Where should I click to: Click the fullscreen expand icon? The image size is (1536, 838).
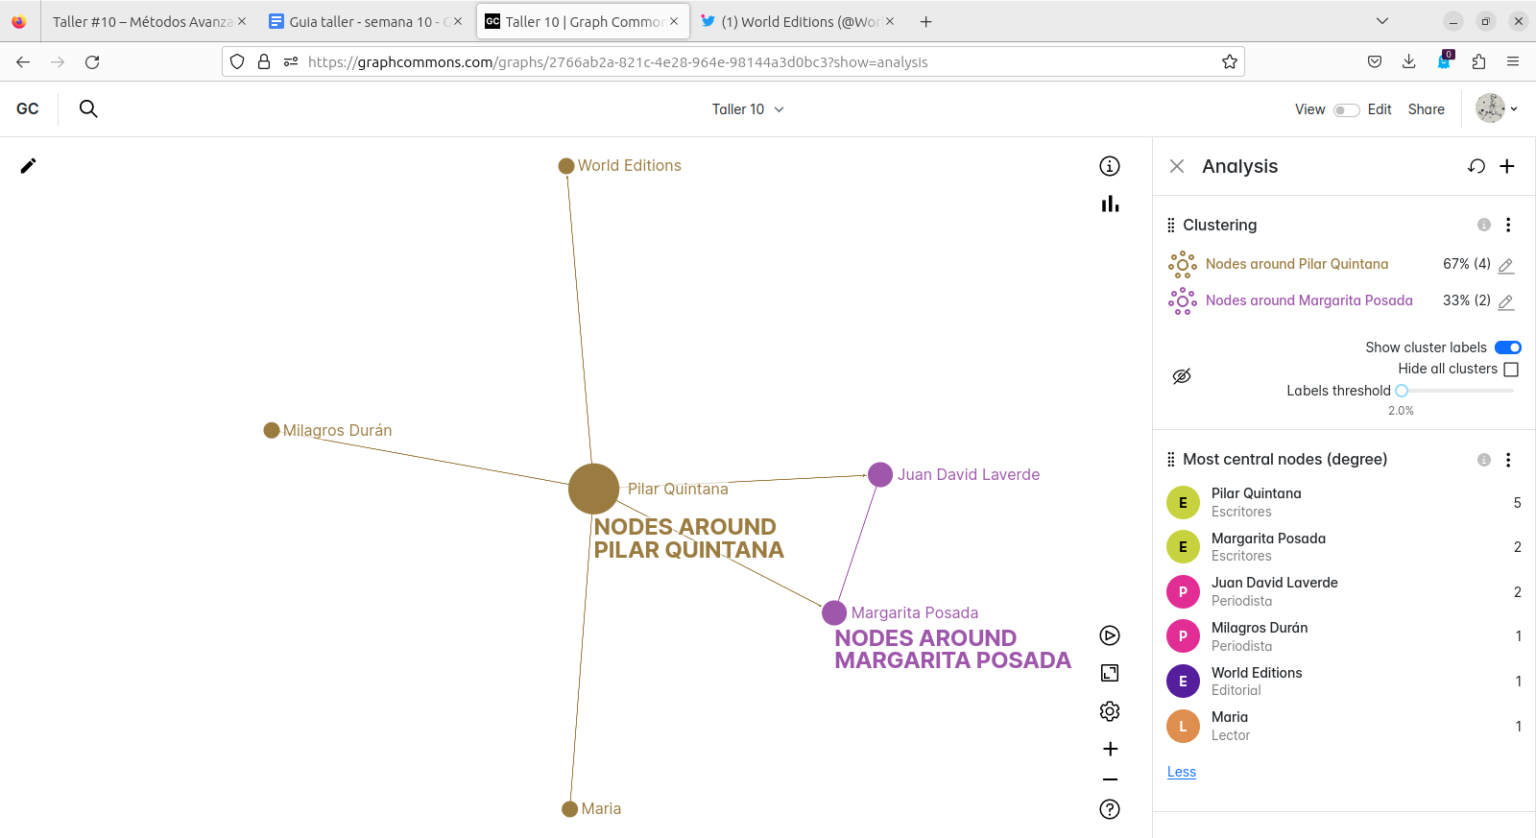[1110, 674]
